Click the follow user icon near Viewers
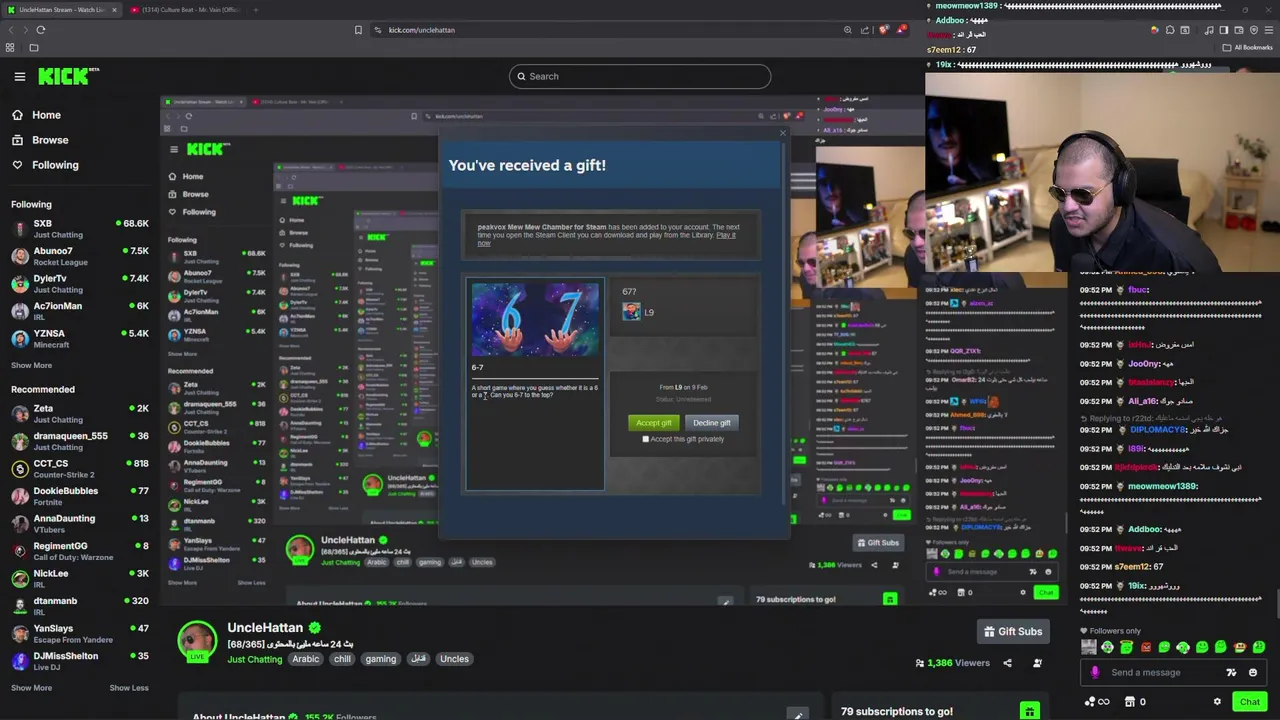Image resolution: width=1280 pixels, height=720 pixels. [1037, 663]
